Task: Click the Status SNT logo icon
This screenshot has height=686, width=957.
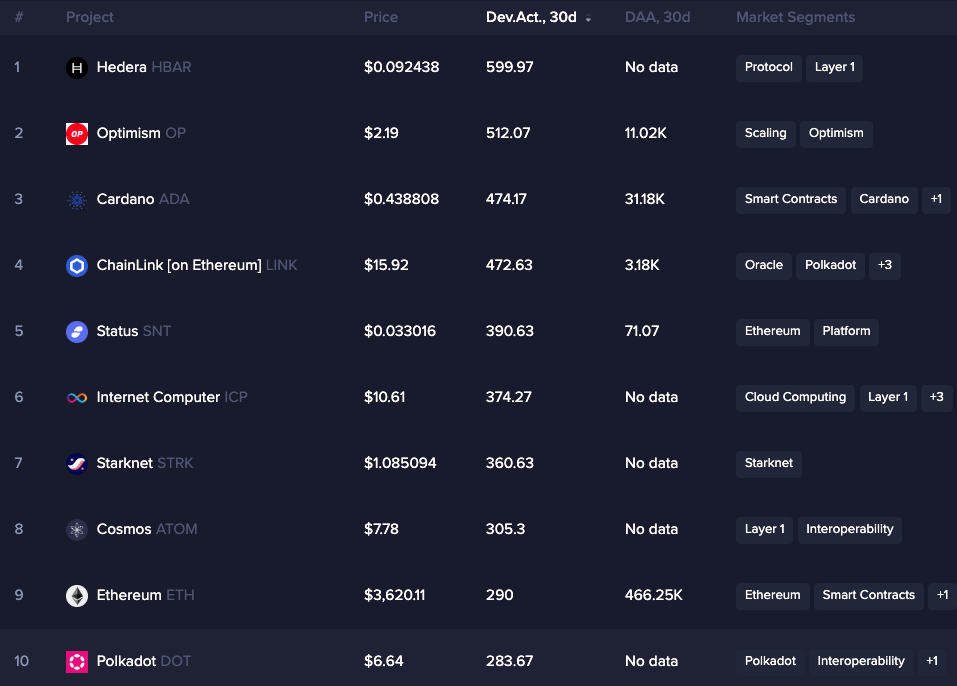Action: tap(77, 331)
